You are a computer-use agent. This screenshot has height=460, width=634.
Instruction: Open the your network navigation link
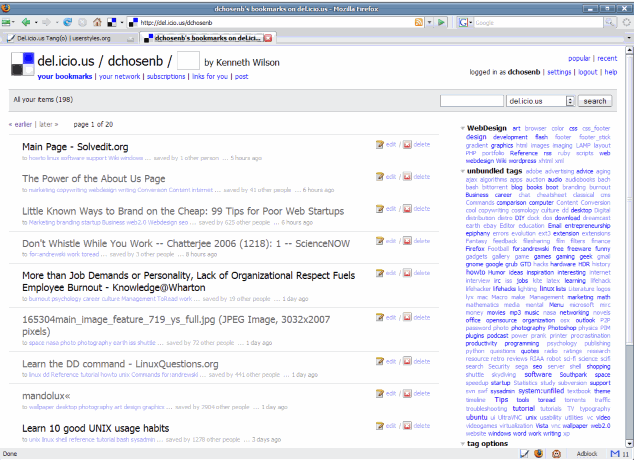click(x=119, y=76)
